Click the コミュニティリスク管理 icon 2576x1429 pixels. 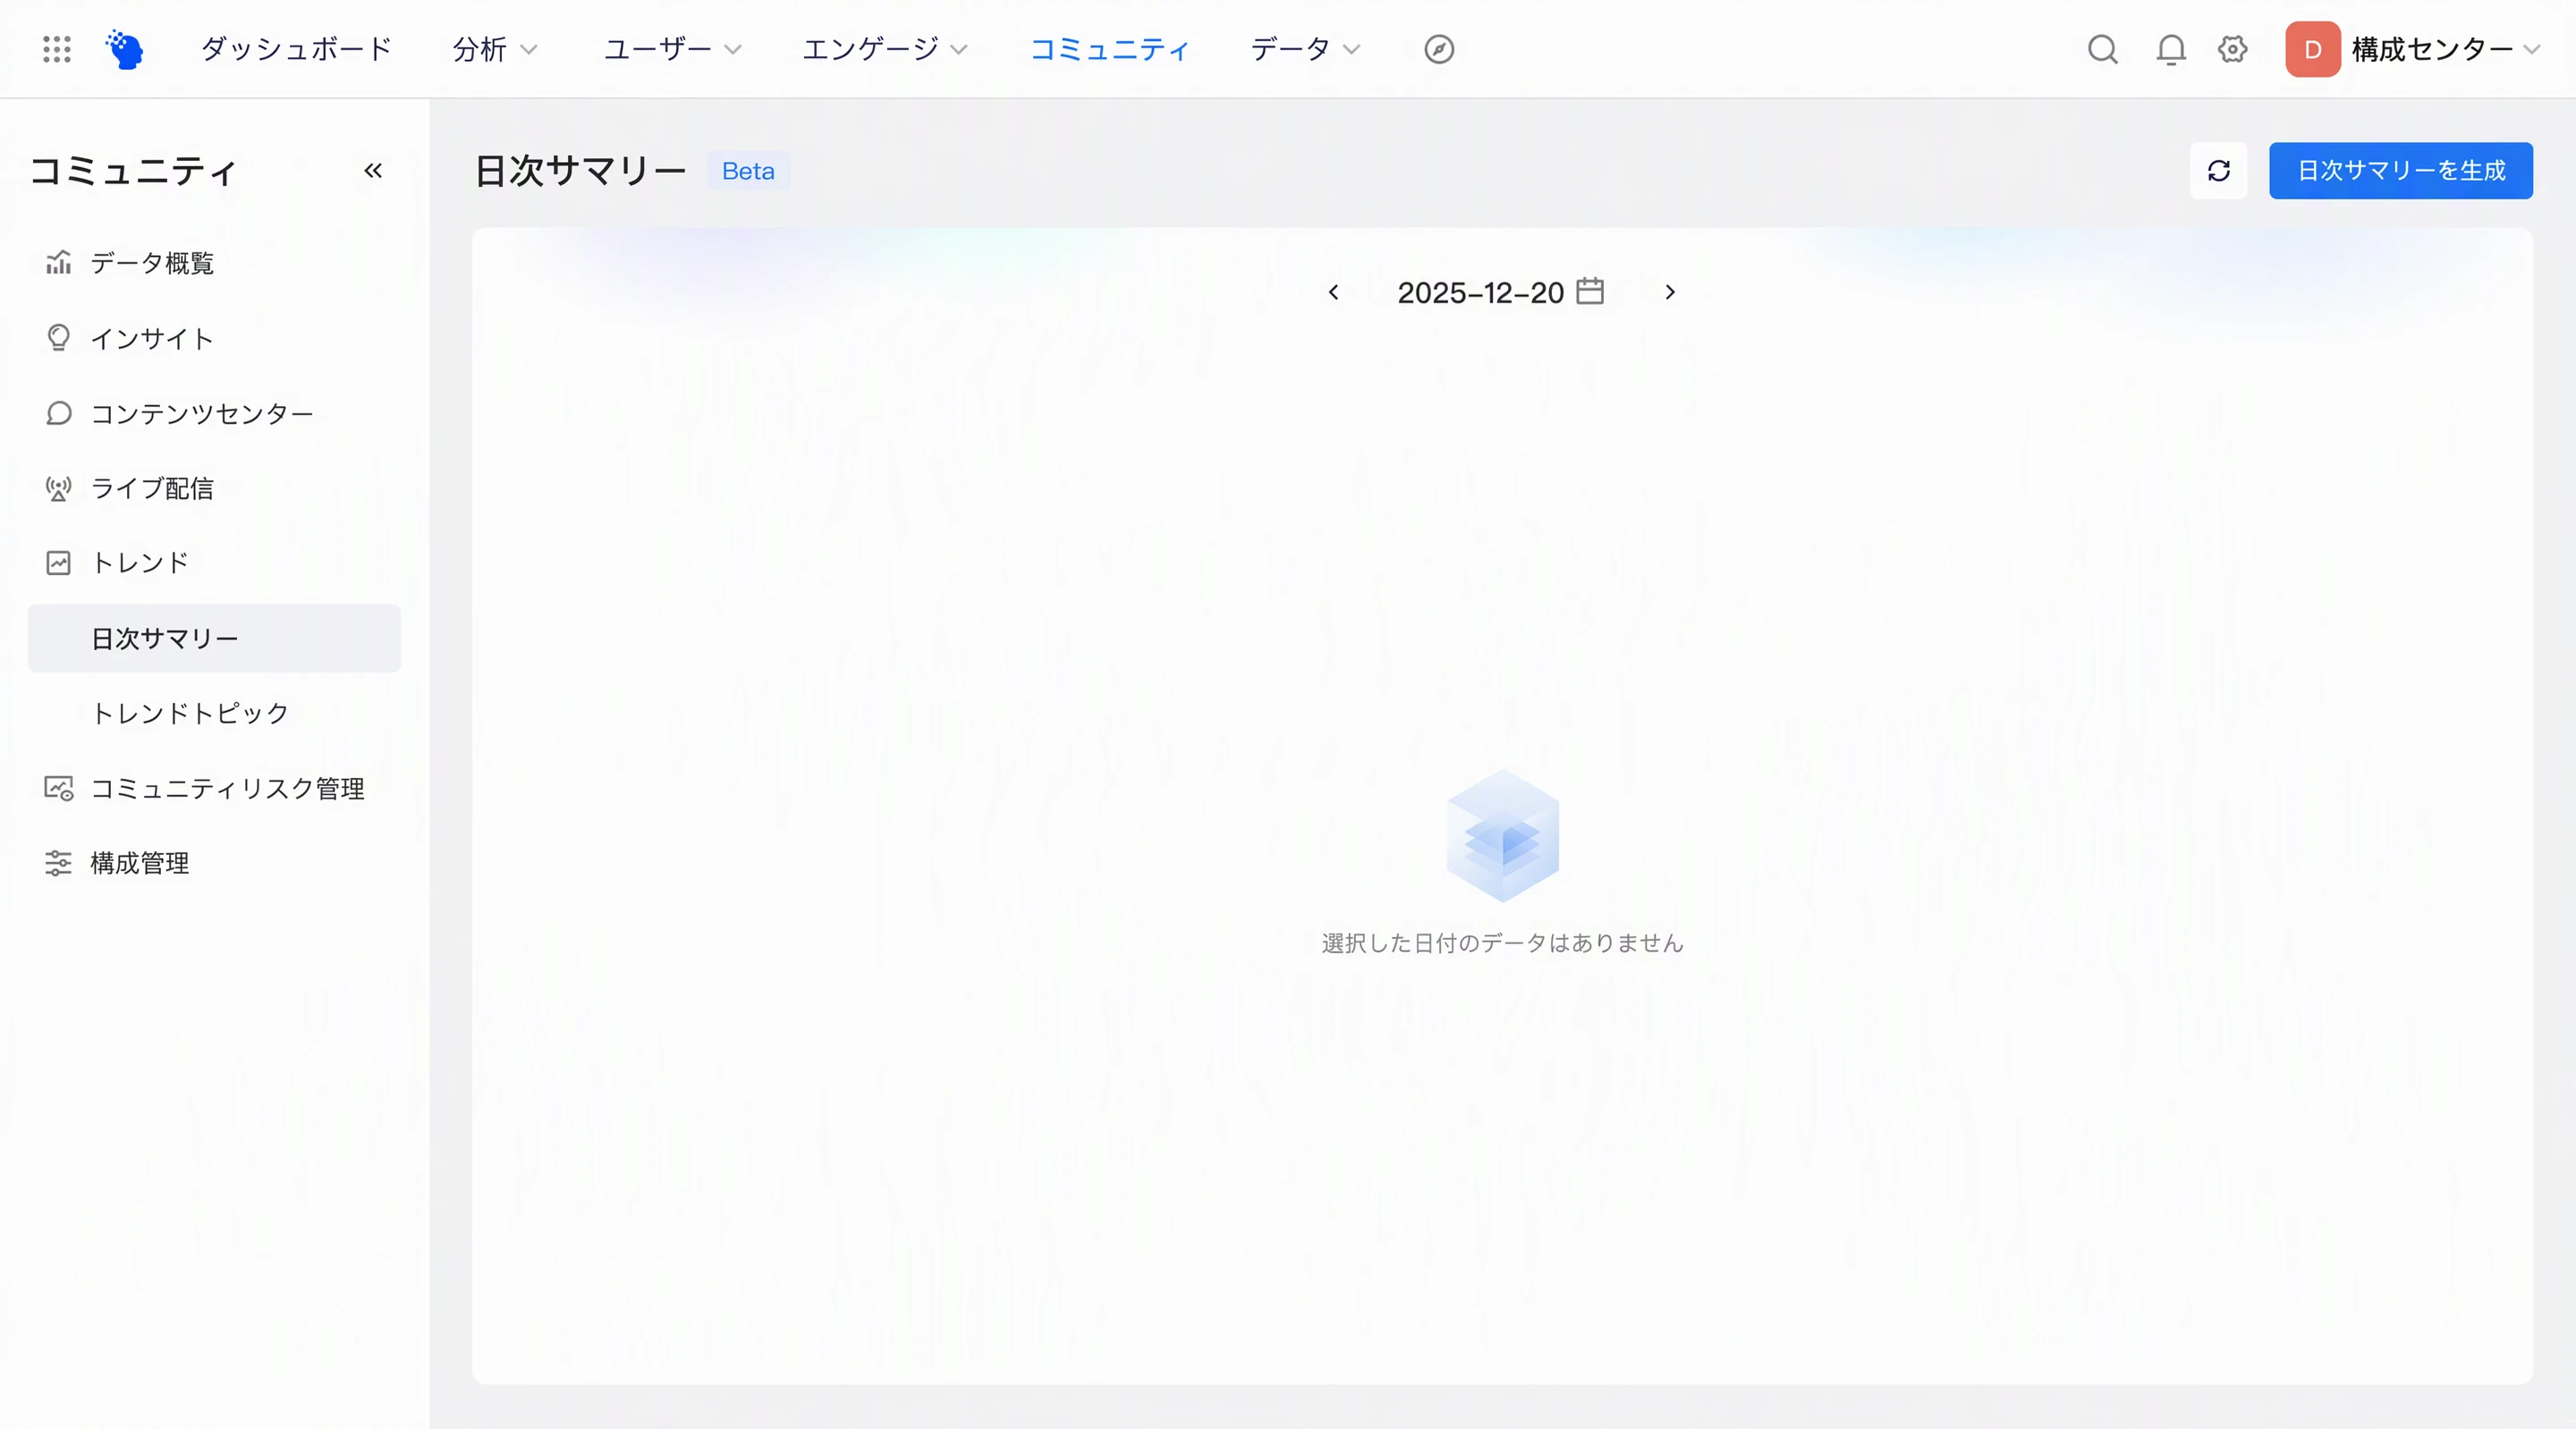coord(58,788)
